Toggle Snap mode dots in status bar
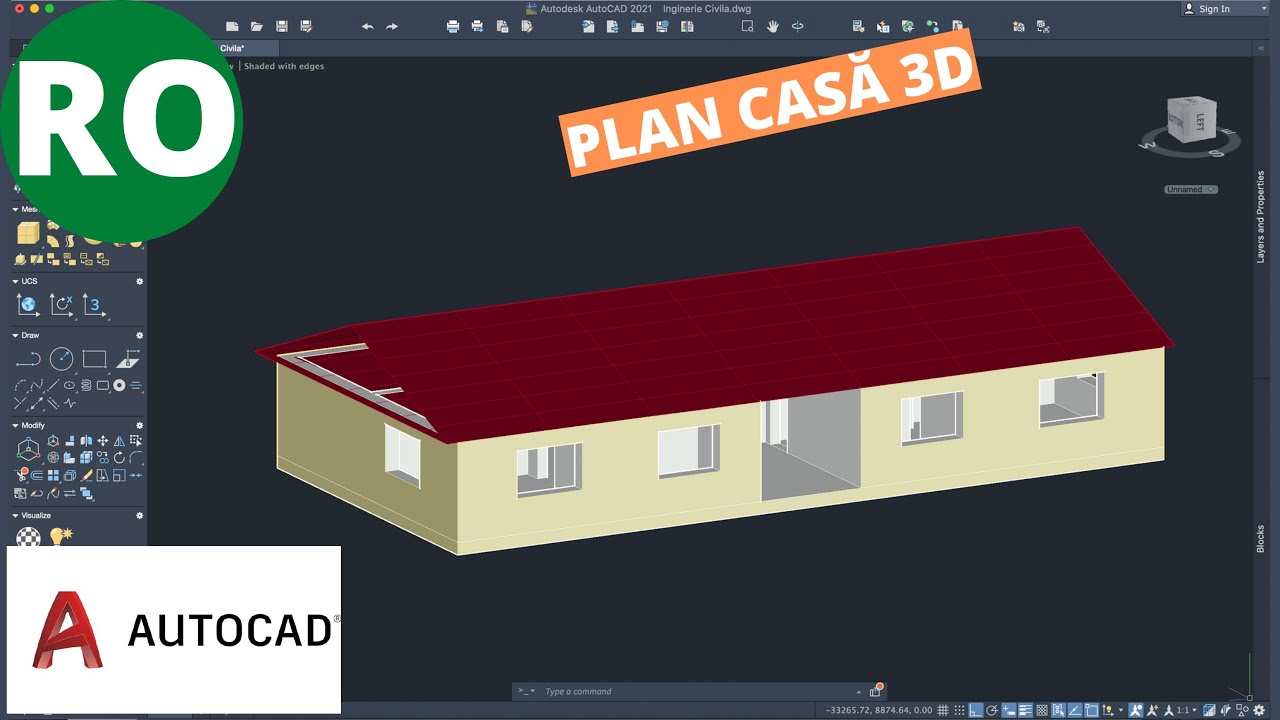The height and width of the screenshot is (720, 1280). (959, 710)
